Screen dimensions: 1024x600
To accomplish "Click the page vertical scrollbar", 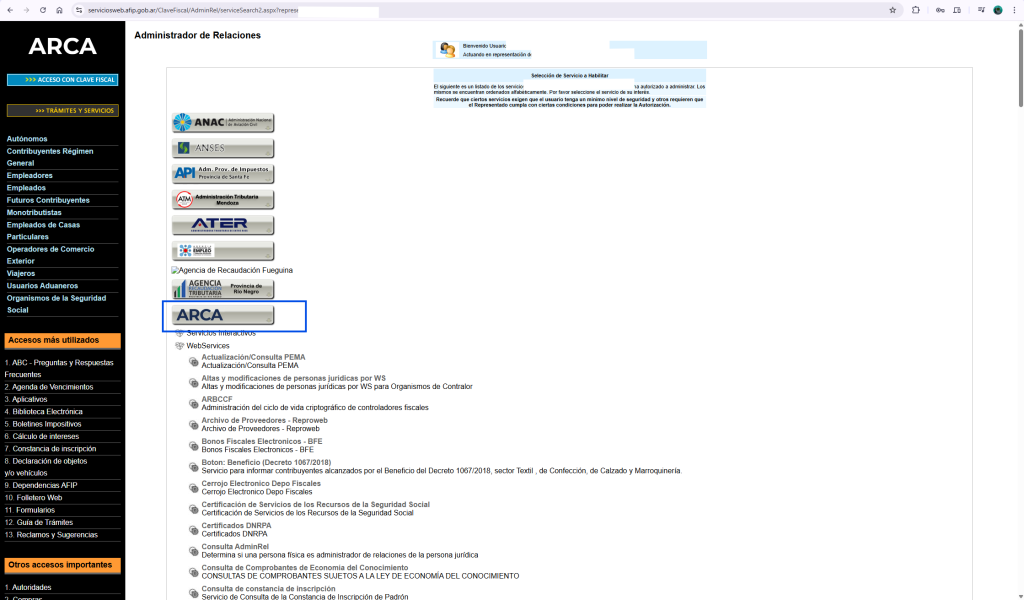I will [1019, 300].
